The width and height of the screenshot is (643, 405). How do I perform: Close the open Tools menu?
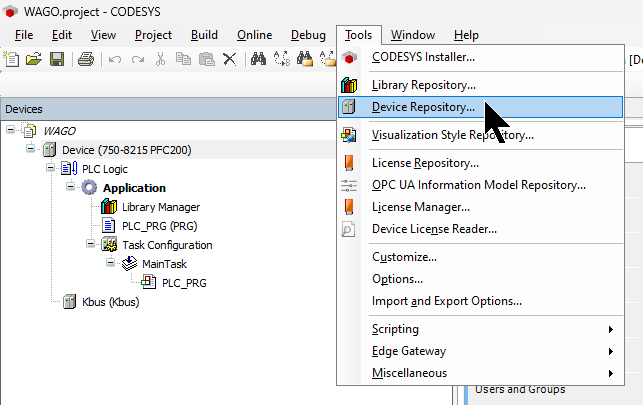click(359, 35)
